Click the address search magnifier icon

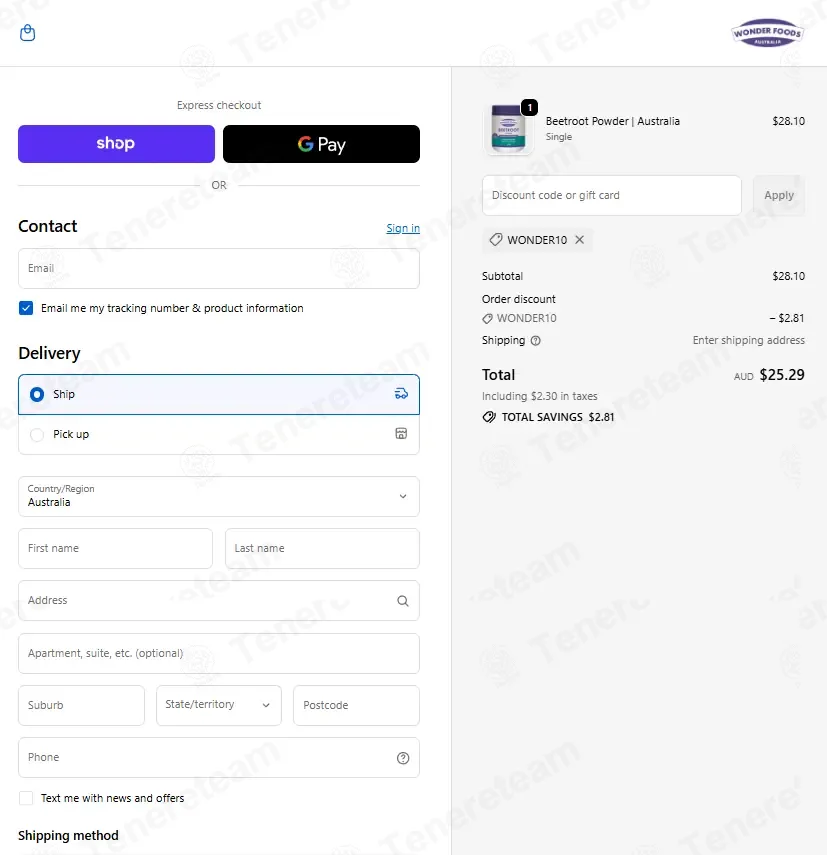pyautogui.click(x=403, y=601)
